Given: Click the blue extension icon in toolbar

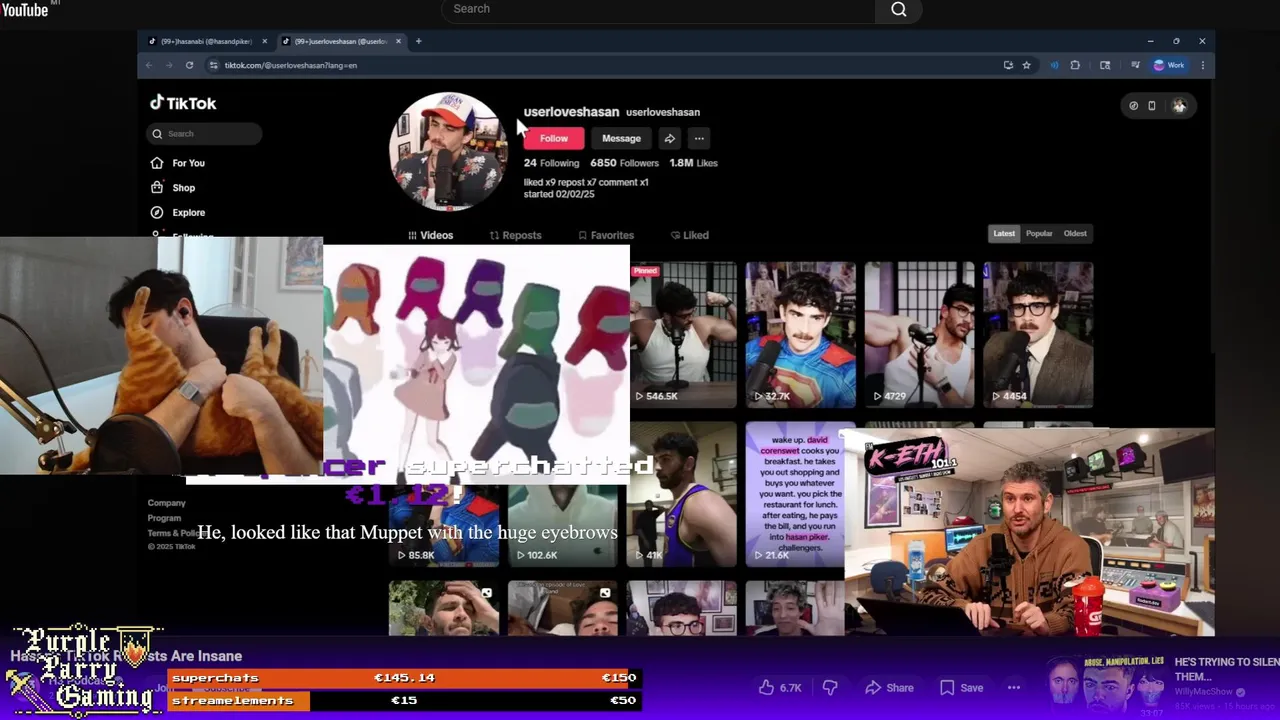Looking at the screenshot, I should pos(1054,65).
